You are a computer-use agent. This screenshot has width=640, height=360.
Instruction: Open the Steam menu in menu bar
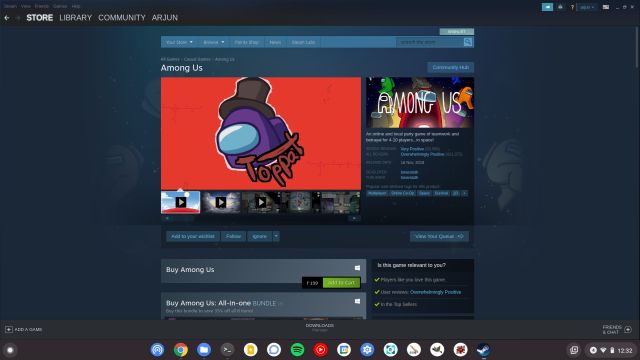10,6
